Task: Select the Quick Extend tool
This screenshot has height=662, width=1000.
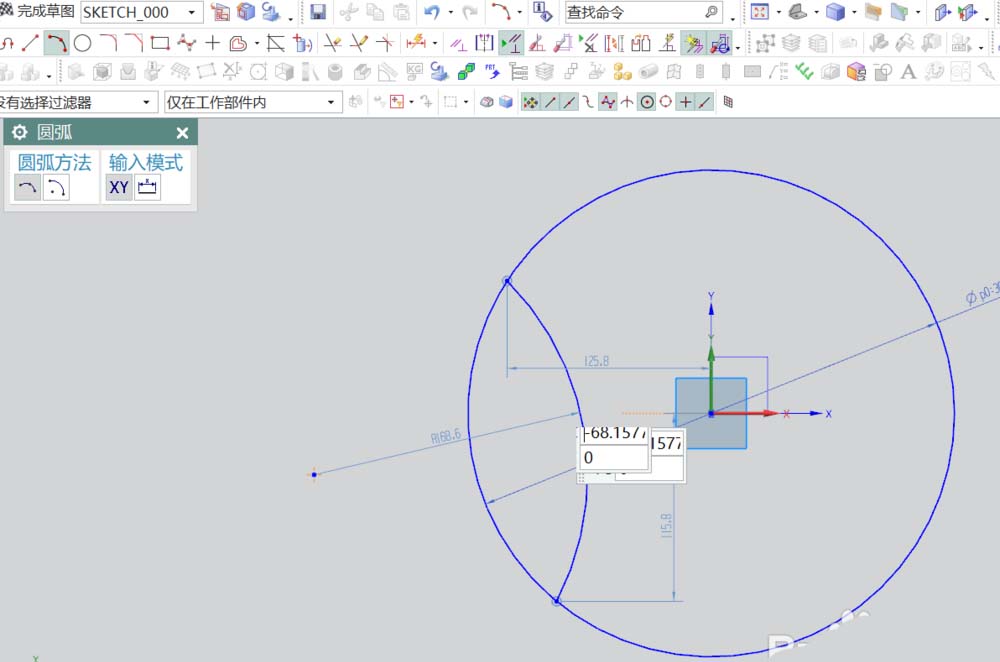Action: pyautogui.click(x=358, y=43)
